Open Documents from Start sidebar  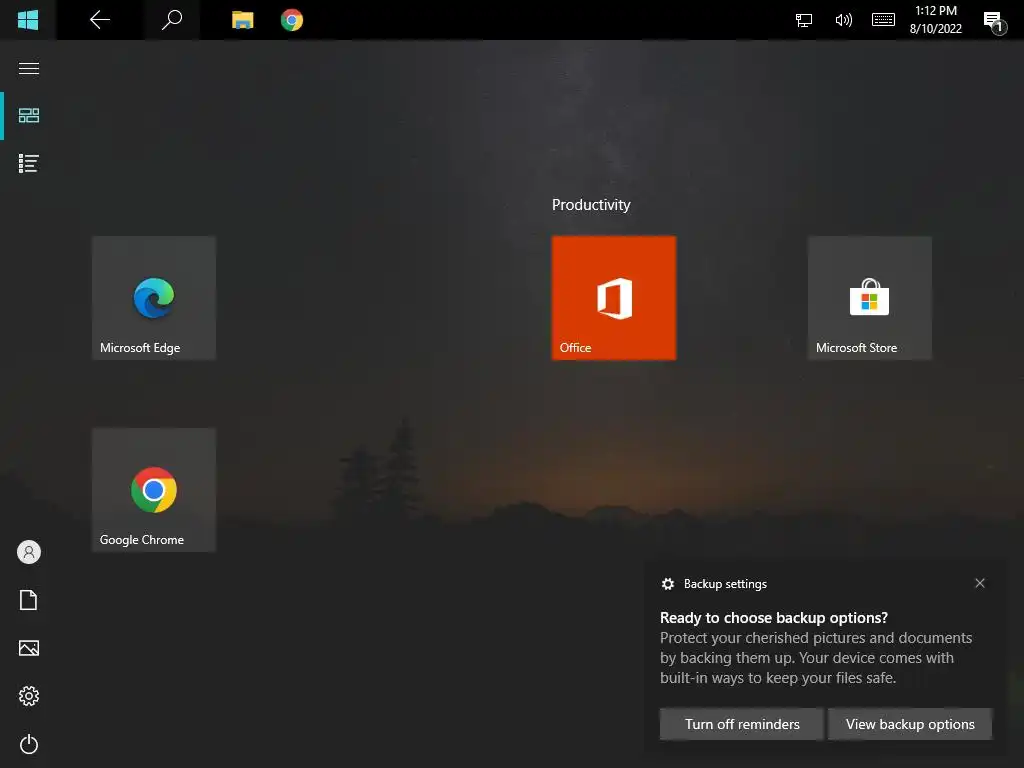(29, 600)
